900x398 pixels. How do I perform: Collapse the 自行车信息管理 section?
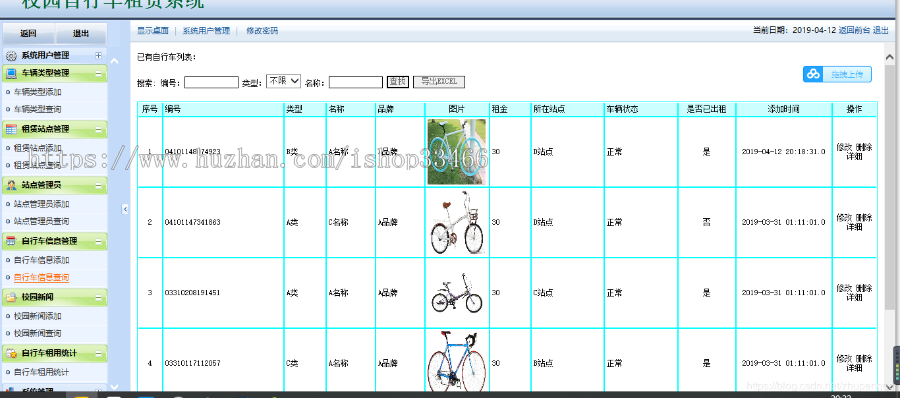pos(98,241)
